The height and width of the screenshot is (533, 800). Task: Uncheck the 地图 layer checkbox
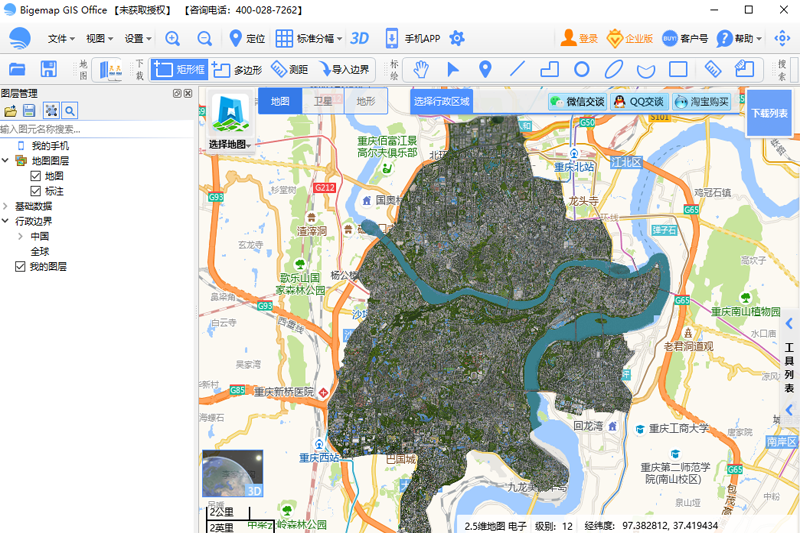[x=36, y=176]
